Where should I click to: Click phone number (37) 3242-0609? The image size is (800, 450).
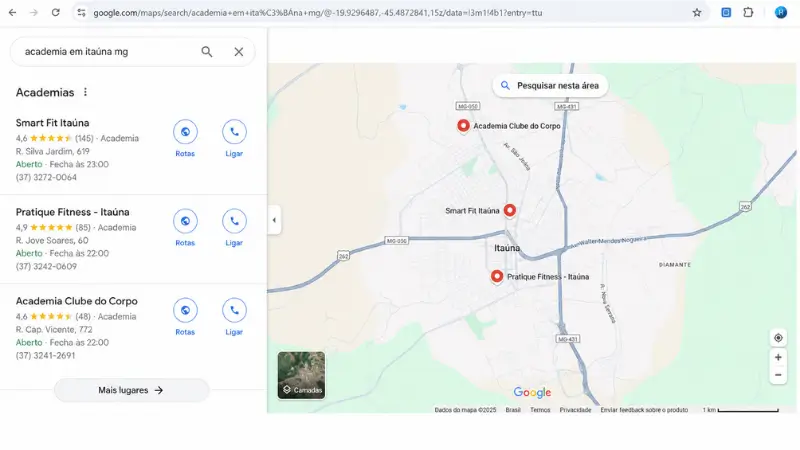[46, 266]
